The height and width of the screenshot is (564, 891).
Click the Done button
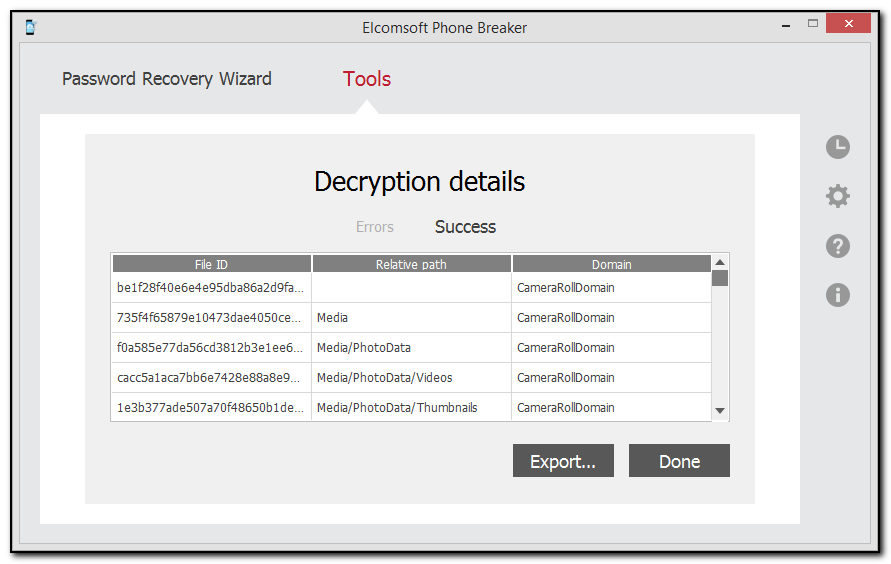tap(679, 461)
